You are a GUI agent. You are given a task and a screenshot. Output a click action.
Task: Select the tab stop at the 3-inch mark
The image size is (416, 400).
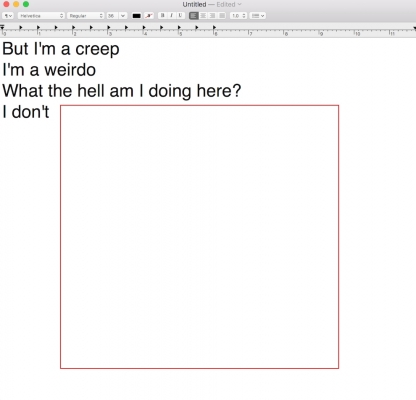pyautogui.click(x=109, y=28)
